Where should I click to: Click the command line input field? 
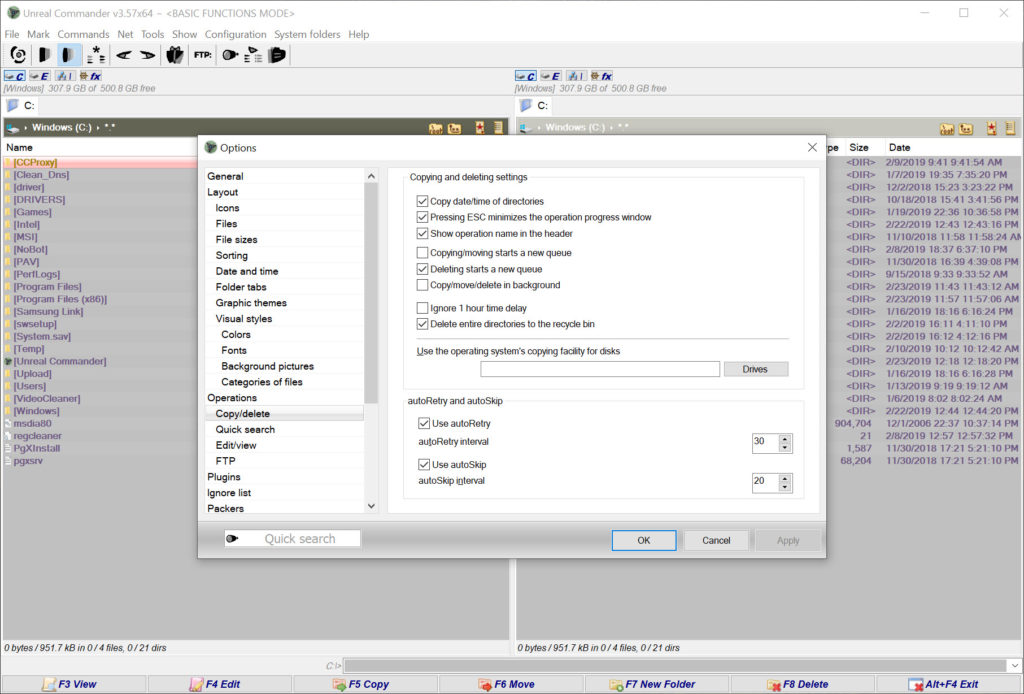coord(675,665)
